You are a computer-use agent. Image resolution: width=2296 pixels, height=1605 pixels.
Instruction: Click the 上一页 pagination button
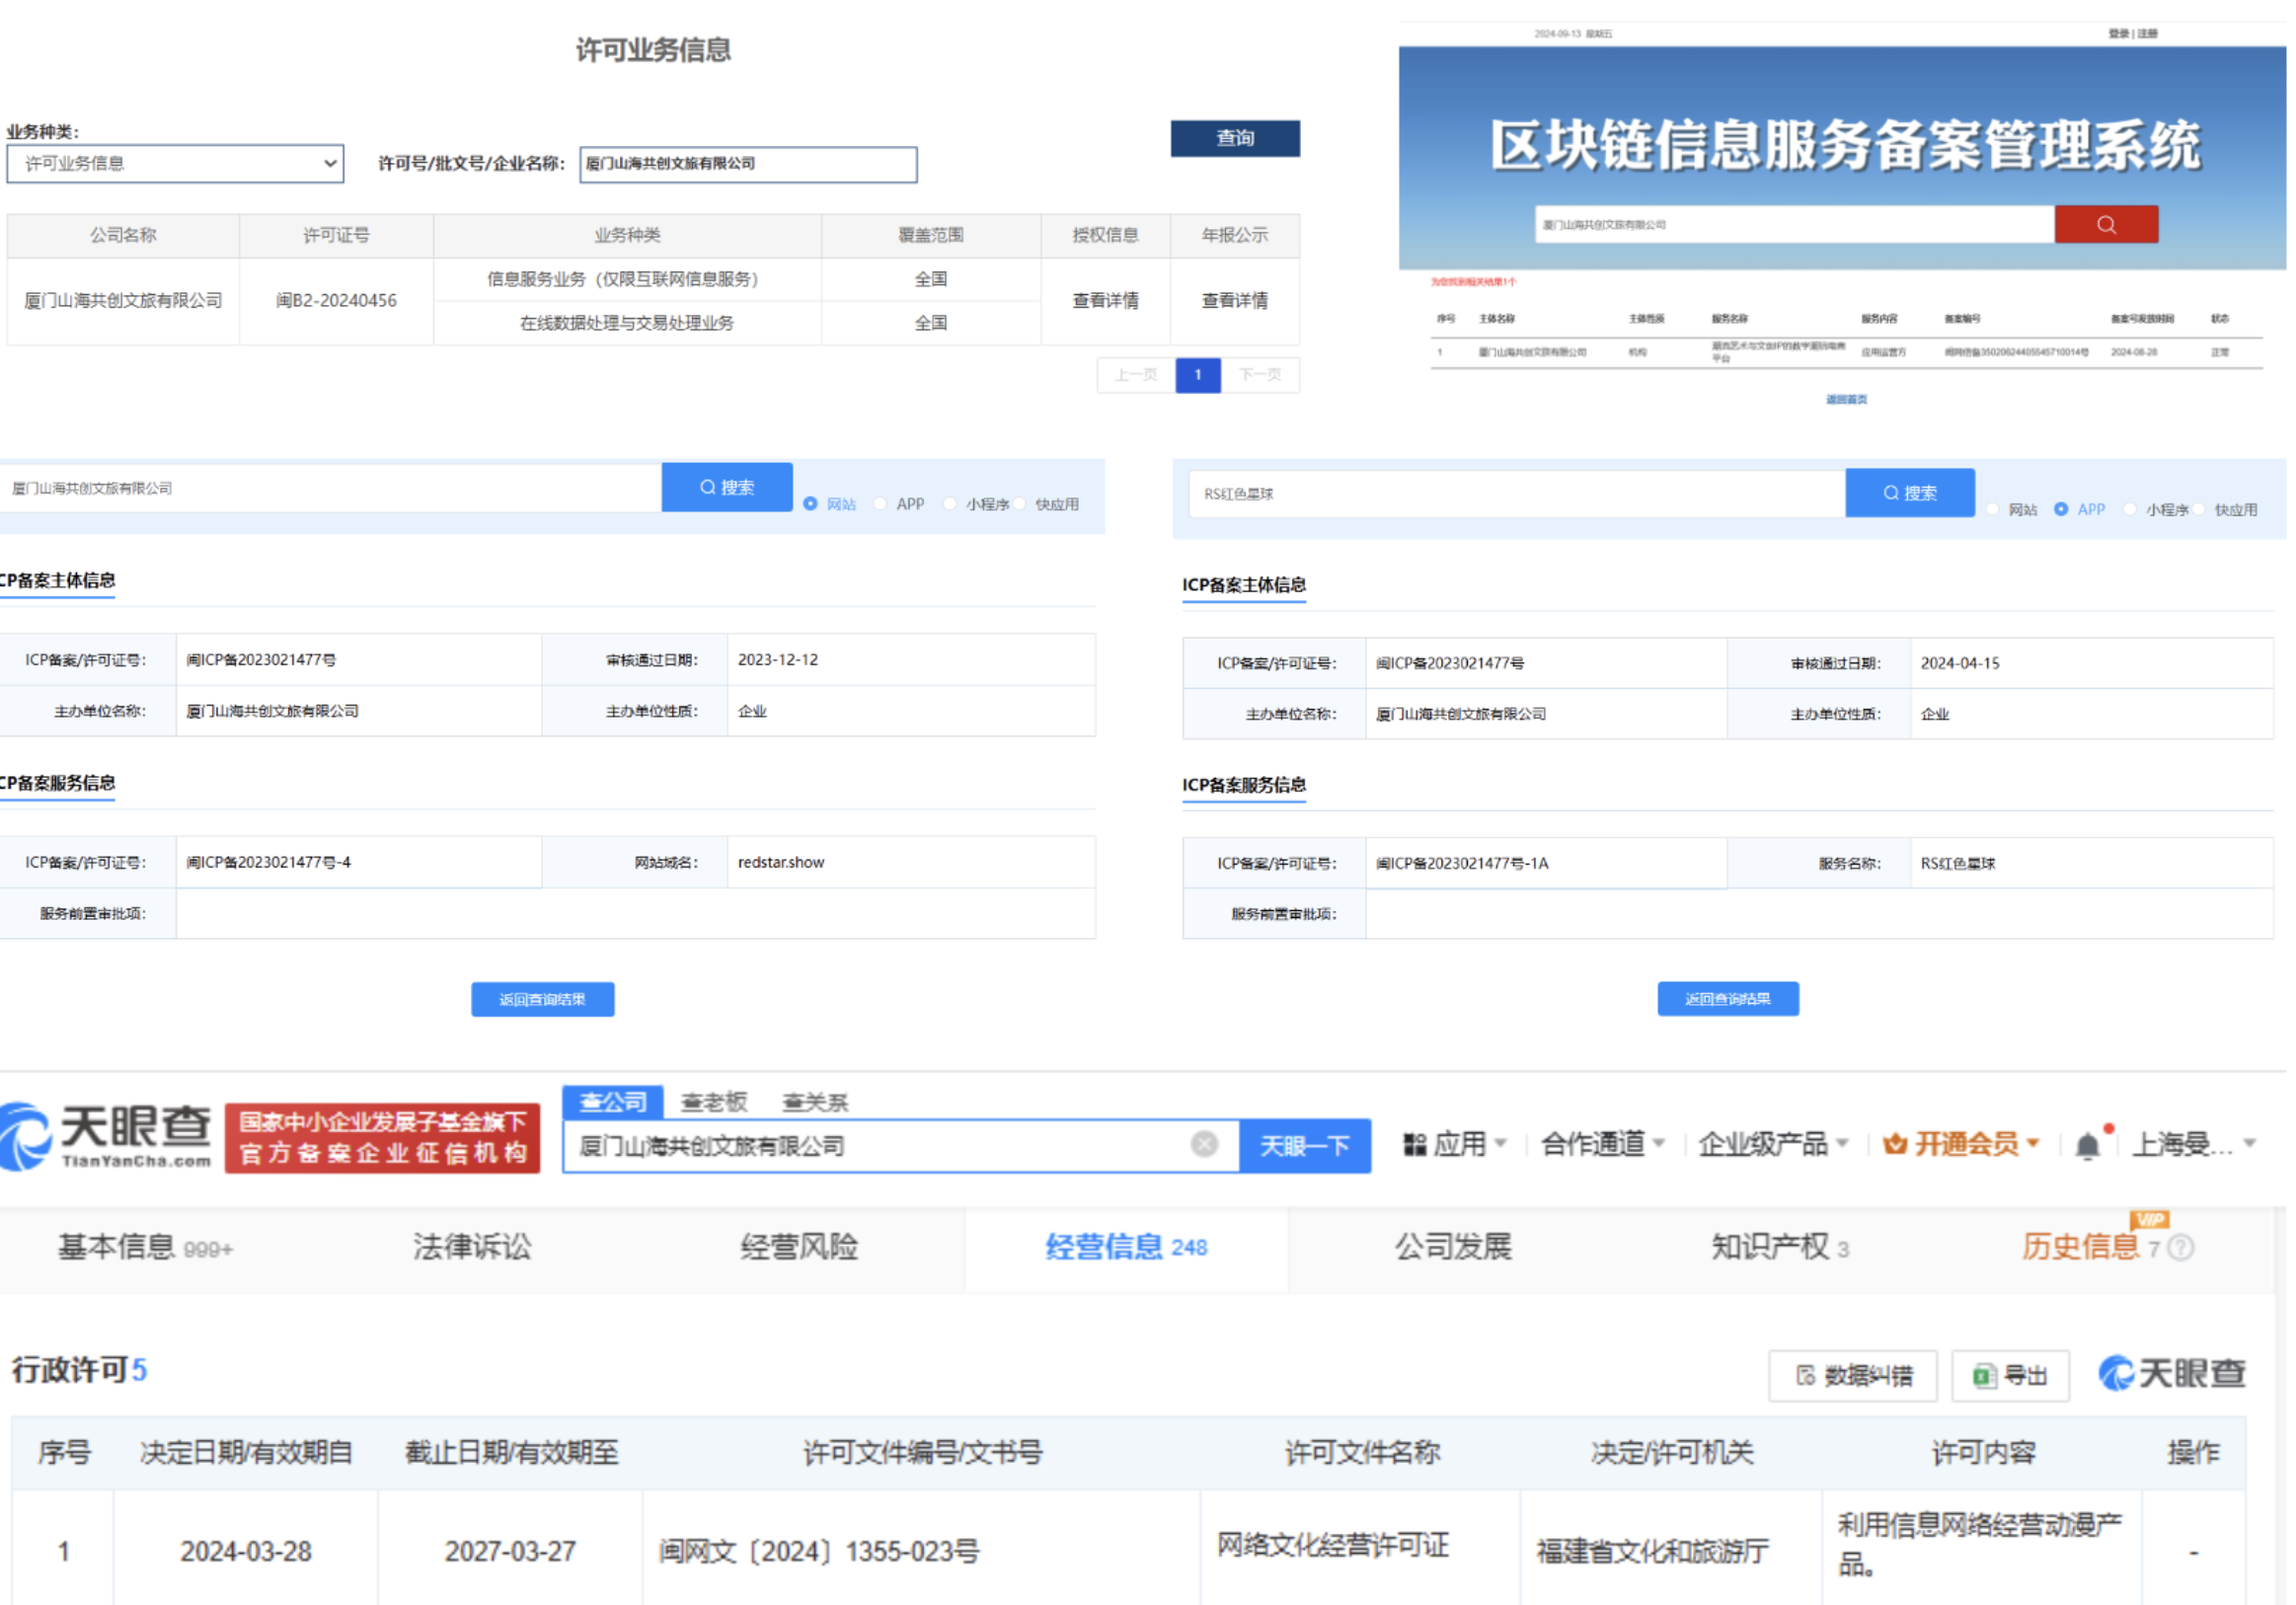[x=1136, y=375]
